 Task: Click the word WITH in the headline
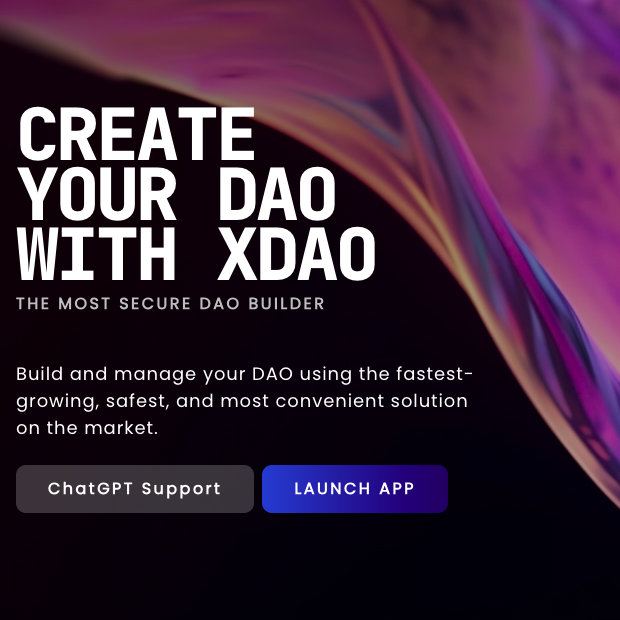coord(96,253)
